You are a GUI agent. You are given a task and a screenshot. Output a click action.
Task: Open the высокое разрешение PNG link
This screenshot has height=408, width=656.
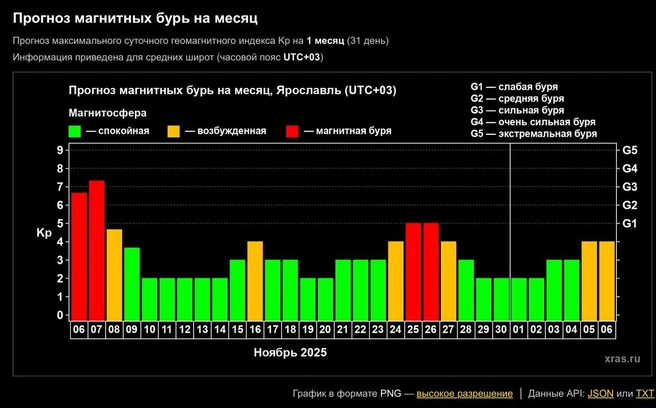[x=464, y=394]
